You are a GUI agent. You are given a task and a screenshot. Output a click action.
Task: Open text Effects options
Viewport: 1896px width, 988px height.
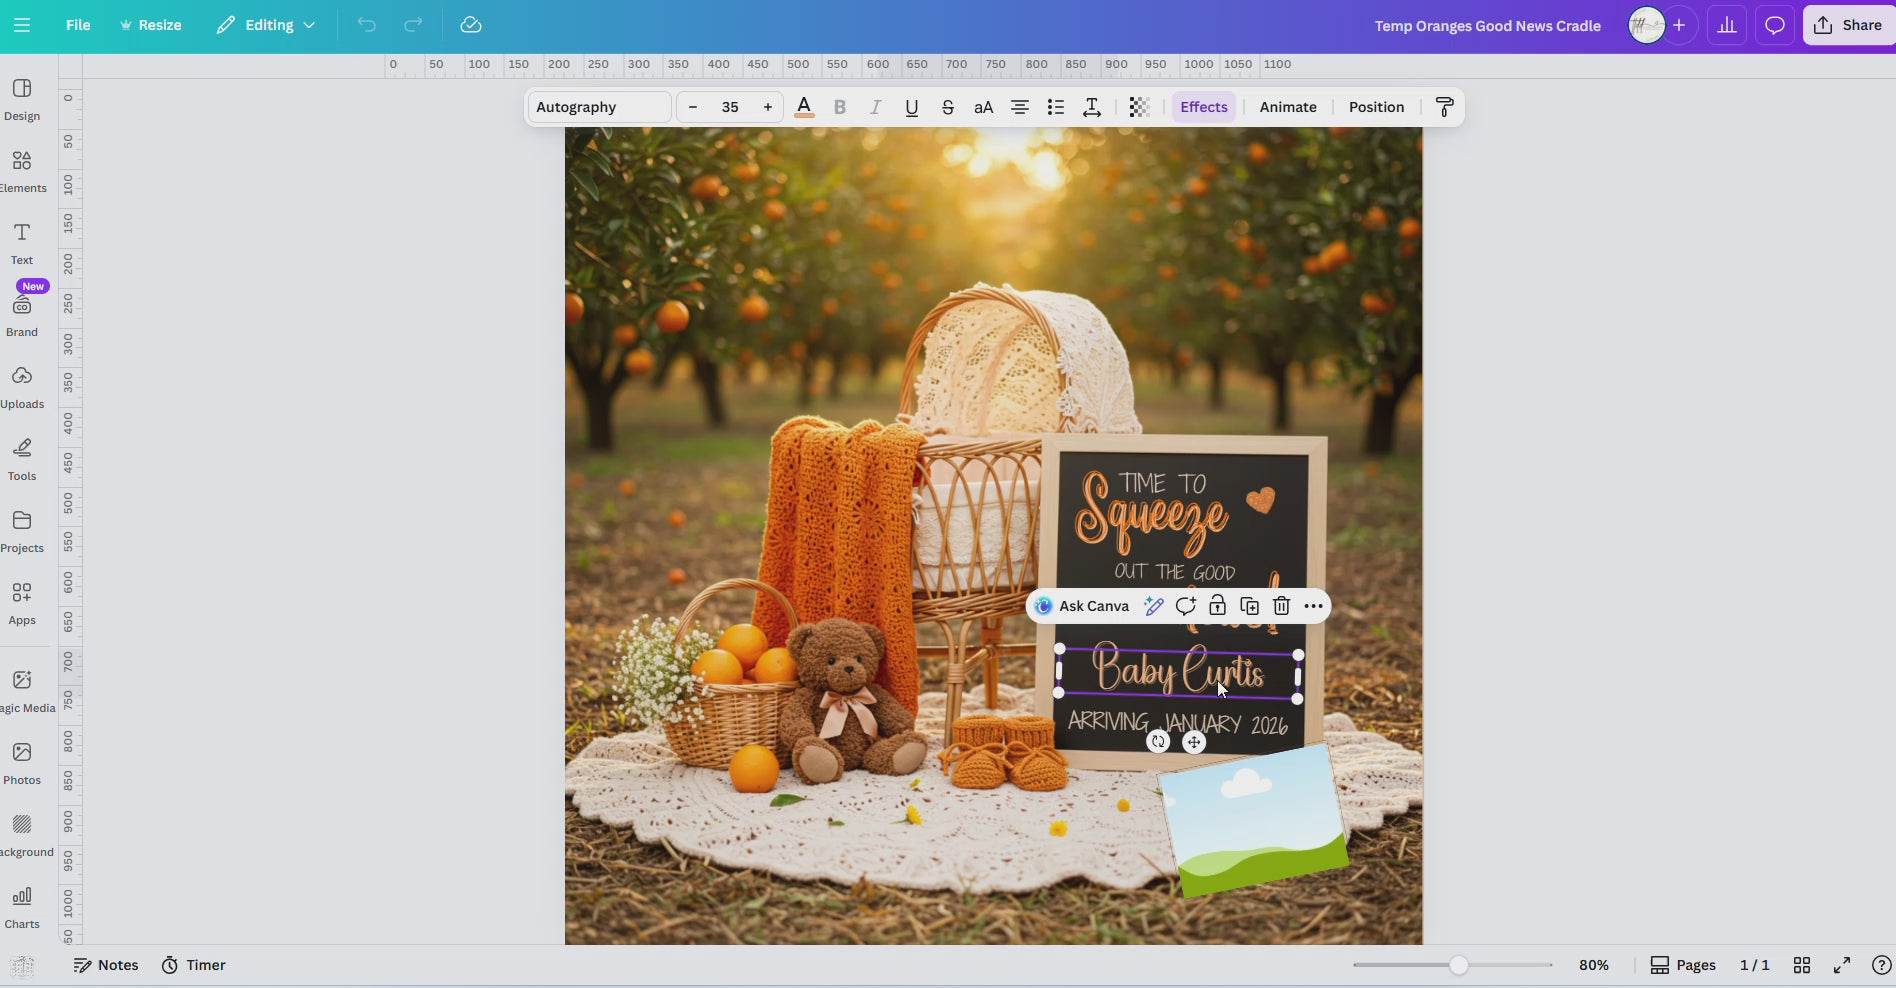[1203, 107]
